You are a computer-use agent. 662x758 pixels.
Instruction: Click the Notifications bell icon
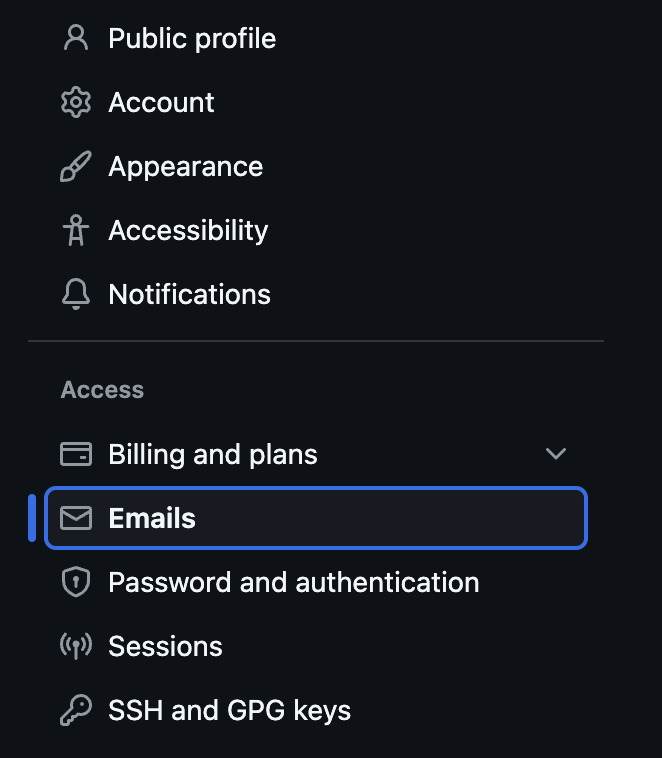coord(76,295)
